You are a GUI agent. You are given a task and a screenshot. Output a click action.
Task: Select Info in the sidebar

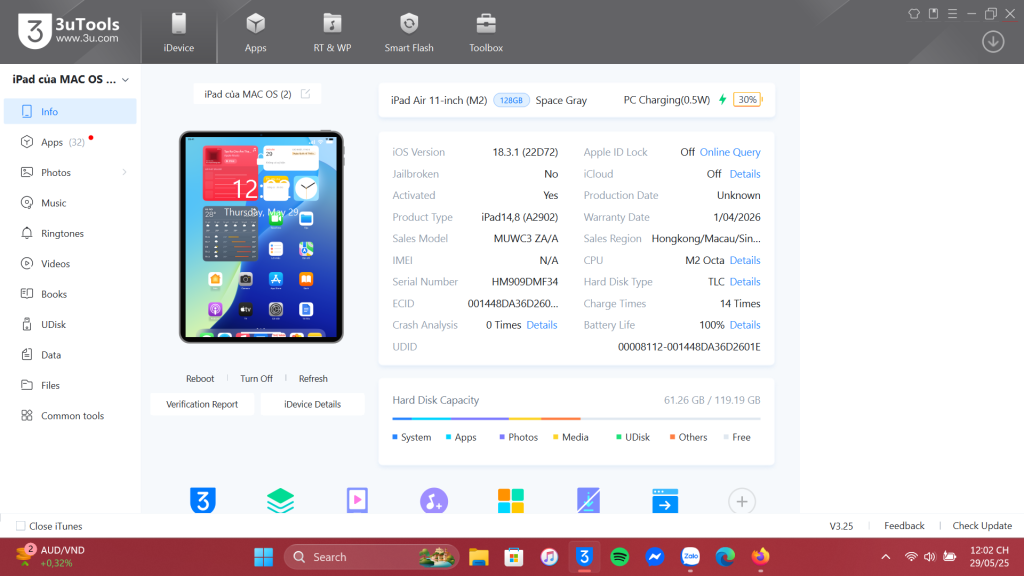(x=70, y=111)
